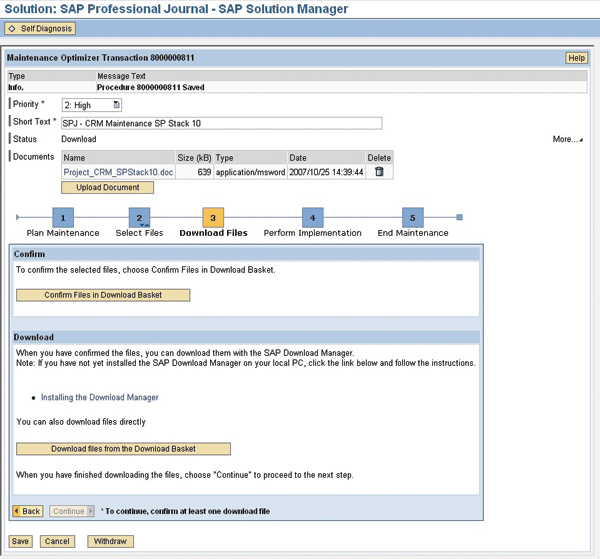The height and width of the screenshot is (559, 600).
Task: Click the Type column header in documents table
Action: tap(250, 158)
